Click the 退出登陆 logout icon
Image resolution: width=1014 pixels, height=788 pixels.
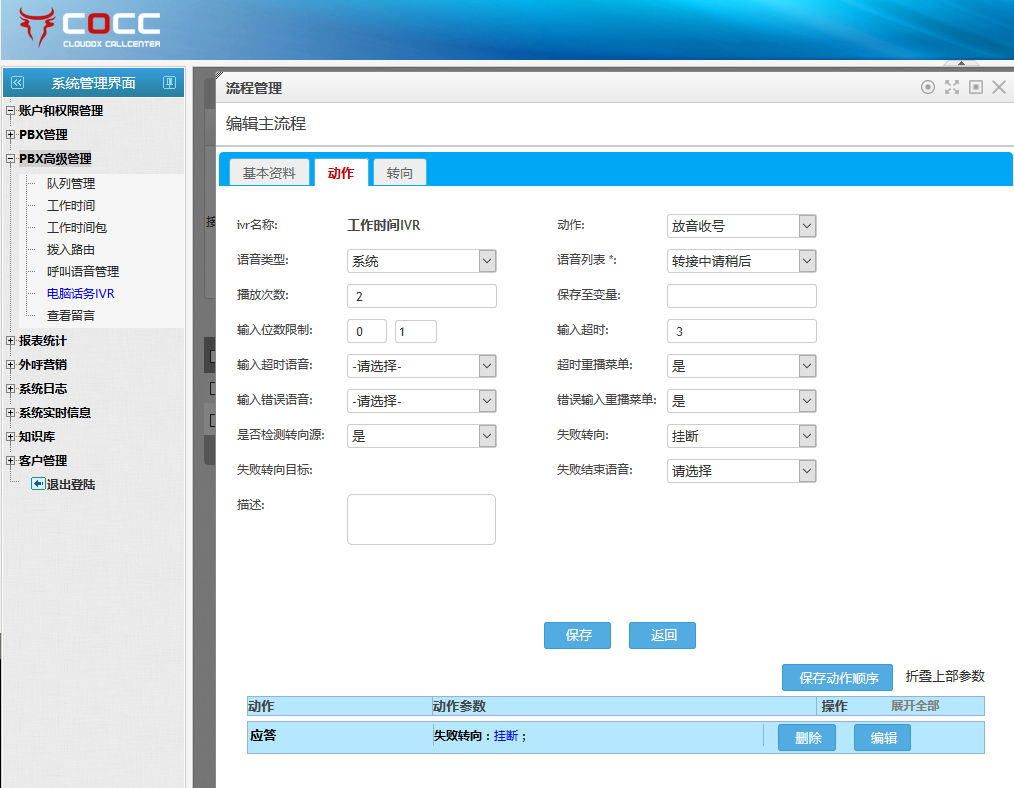[x=38, y=484]
